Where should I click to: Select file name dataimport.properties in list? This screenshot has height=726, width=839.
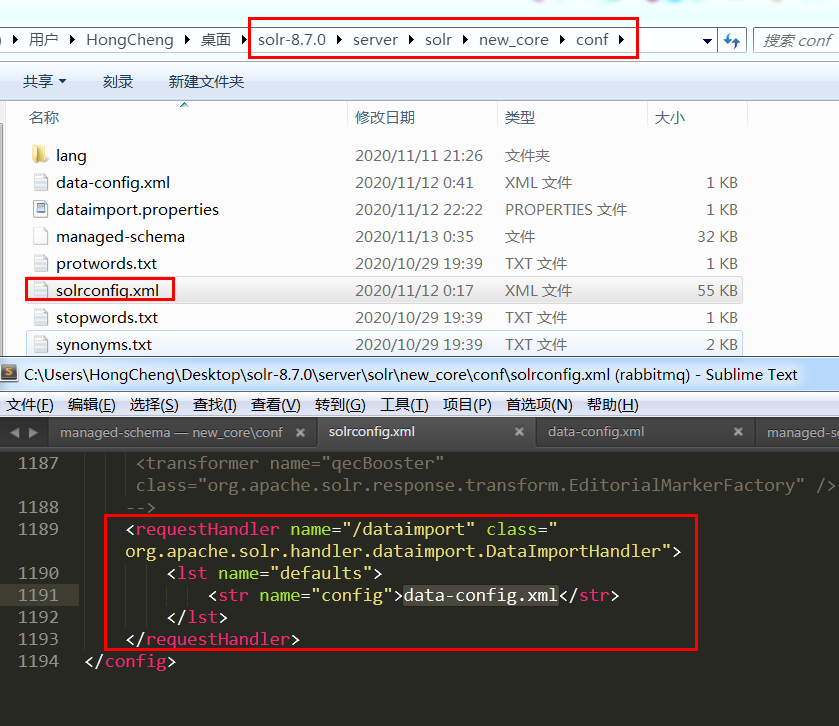pyautogui.click(x=138, y=209)
